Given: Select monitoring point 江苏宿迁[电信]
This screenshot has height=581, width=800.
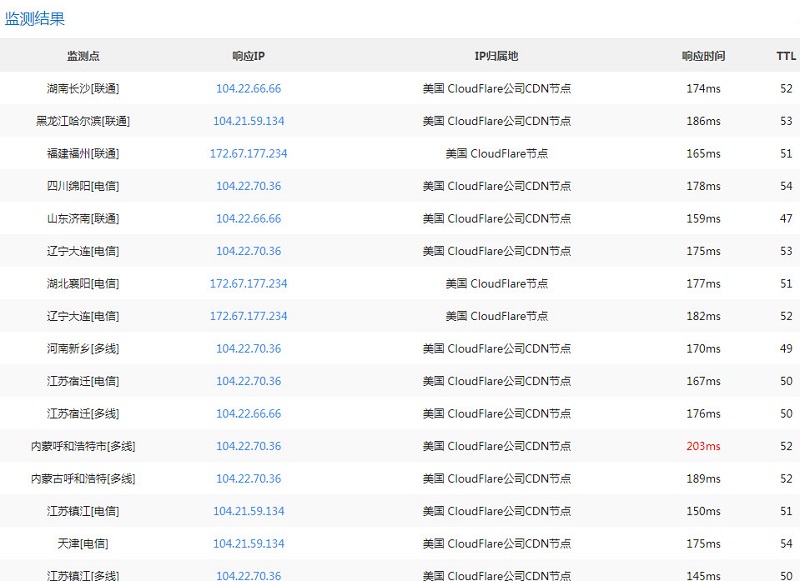Looking at the screenshot, I should (83, 381).
